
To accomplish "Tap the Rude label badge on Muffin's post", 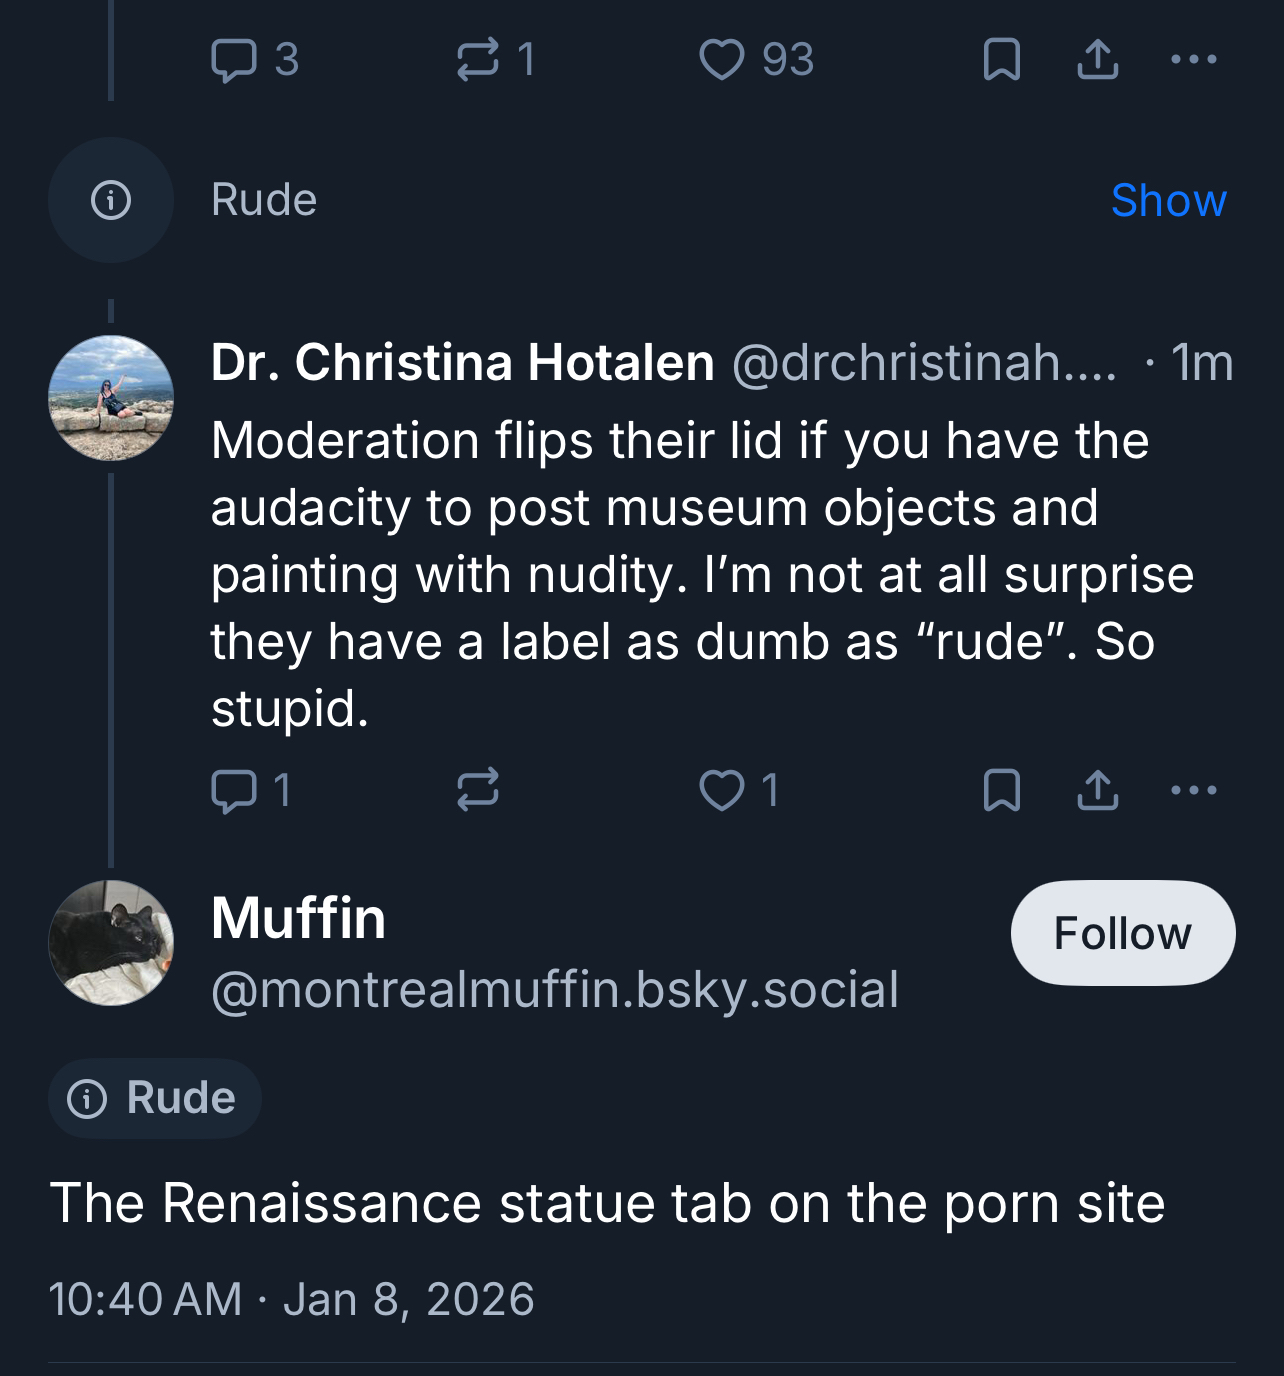I will [x=155, y=1098].
